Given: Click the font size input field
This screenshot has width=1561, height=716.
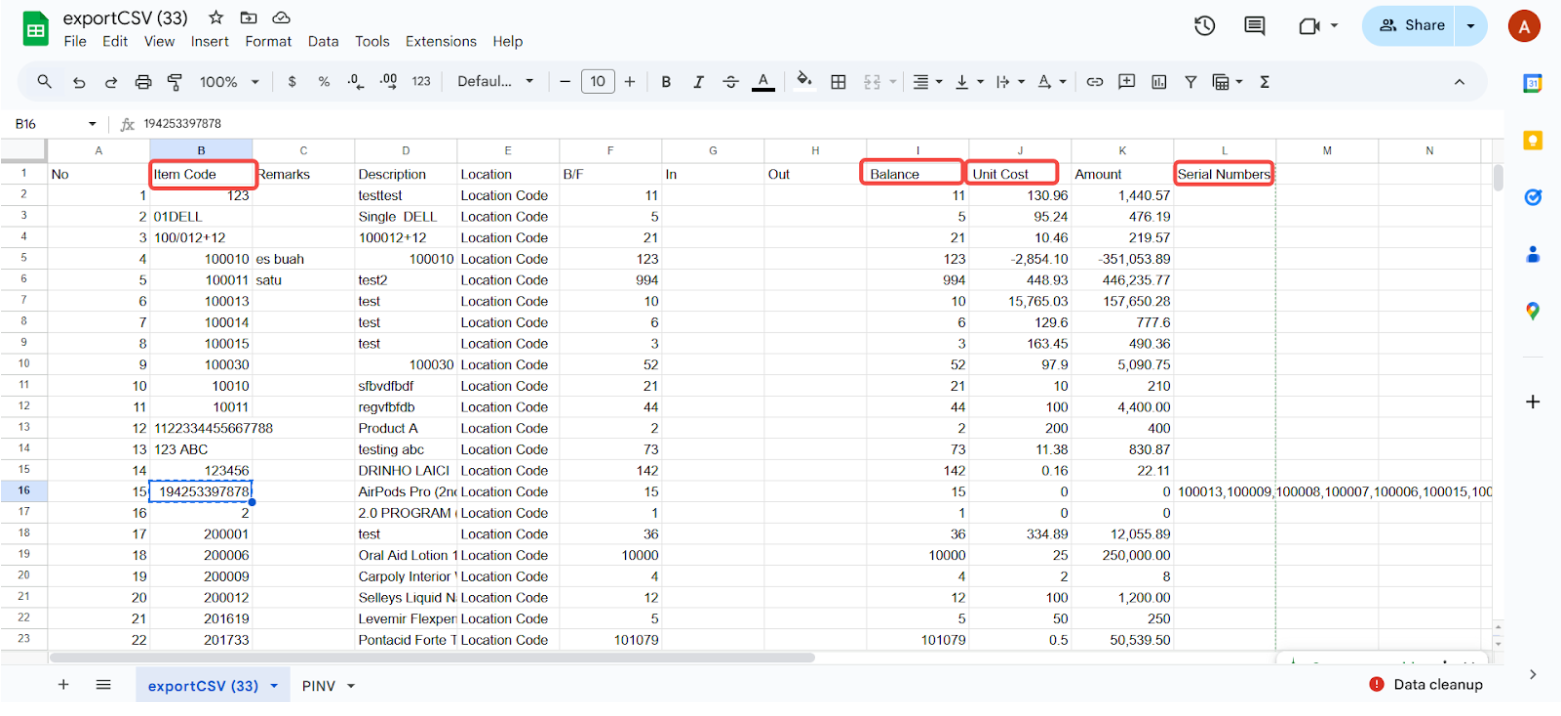Looking at the screenshot, I should [597, 82].
